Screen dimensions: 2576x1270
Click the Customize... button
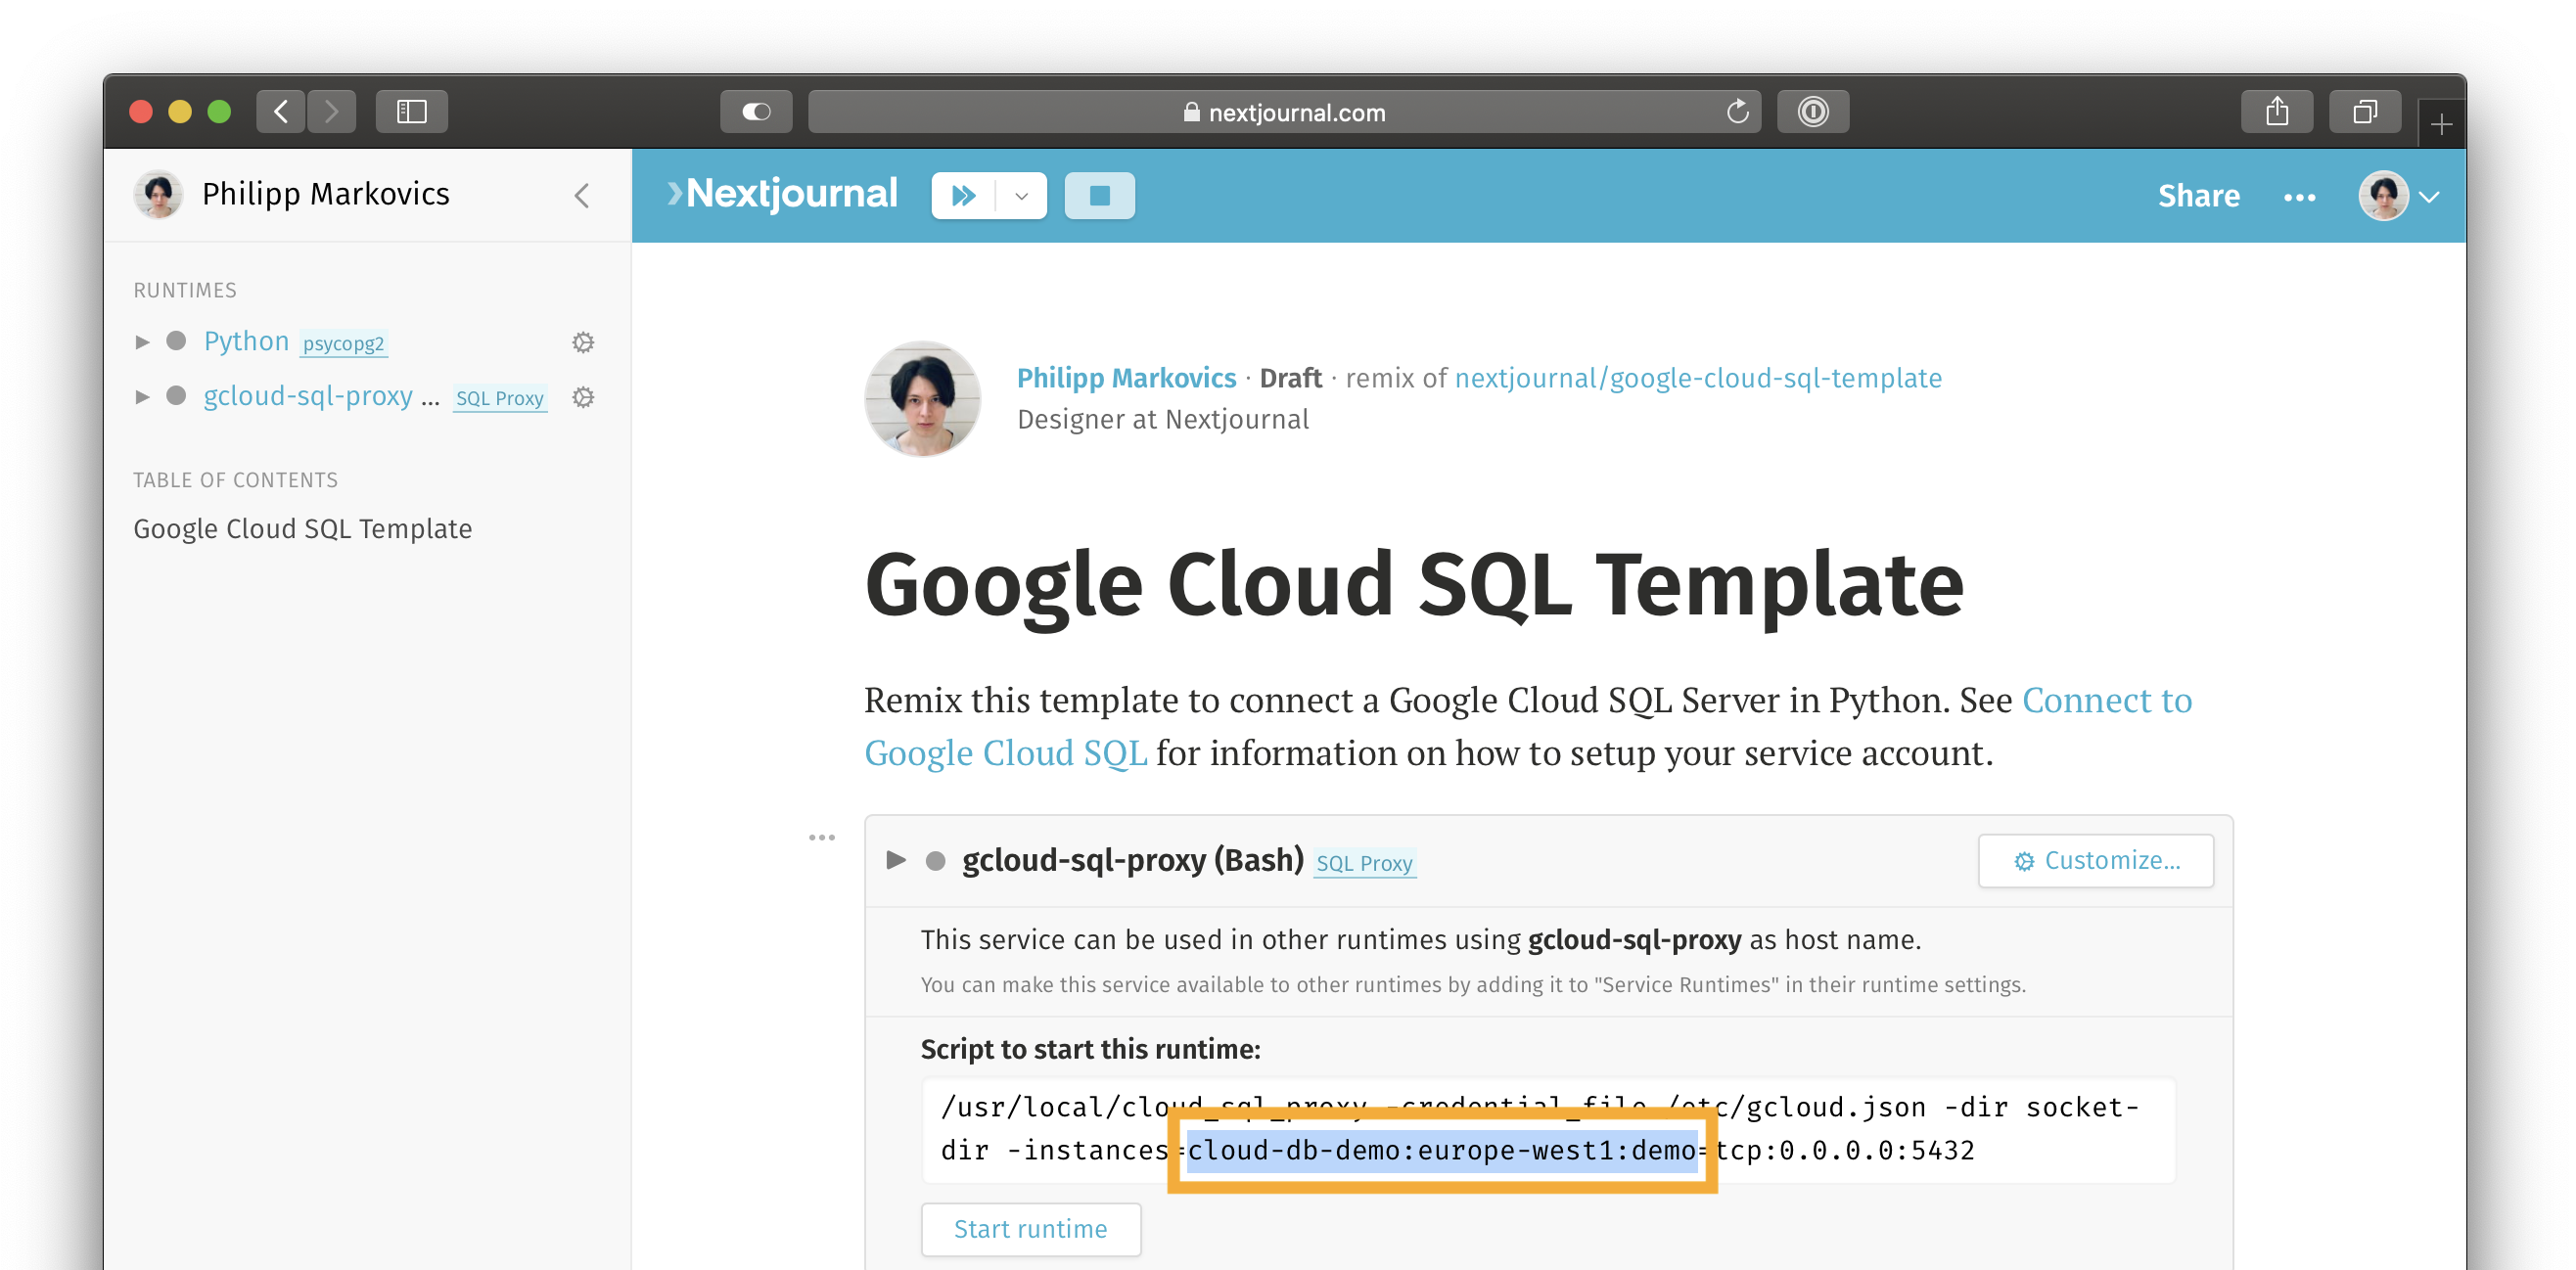tap(2096, 861)
